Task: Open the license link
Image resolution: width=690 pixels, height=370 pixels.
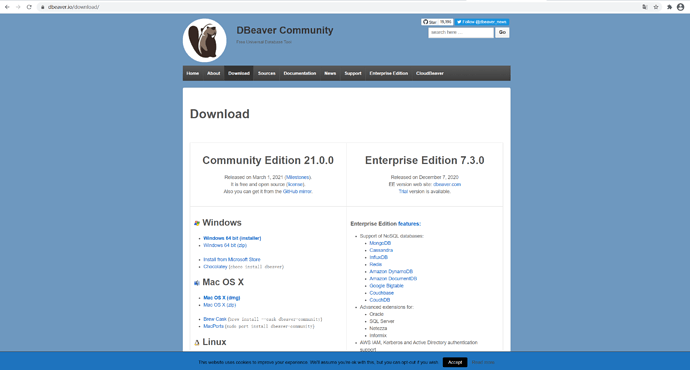Action: pos(295,184)
